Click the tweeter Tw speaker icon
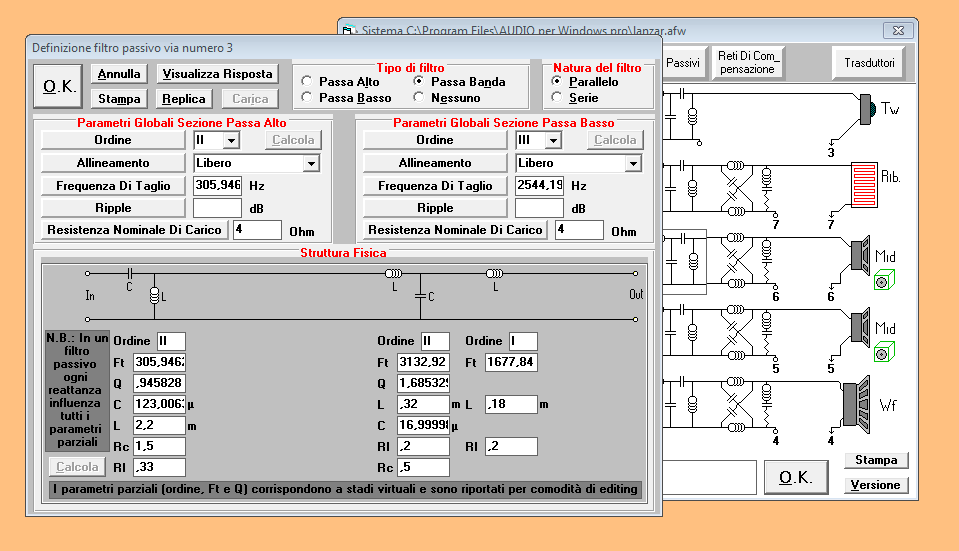This screenshot has width=959, height=551. tap(866, 109)
